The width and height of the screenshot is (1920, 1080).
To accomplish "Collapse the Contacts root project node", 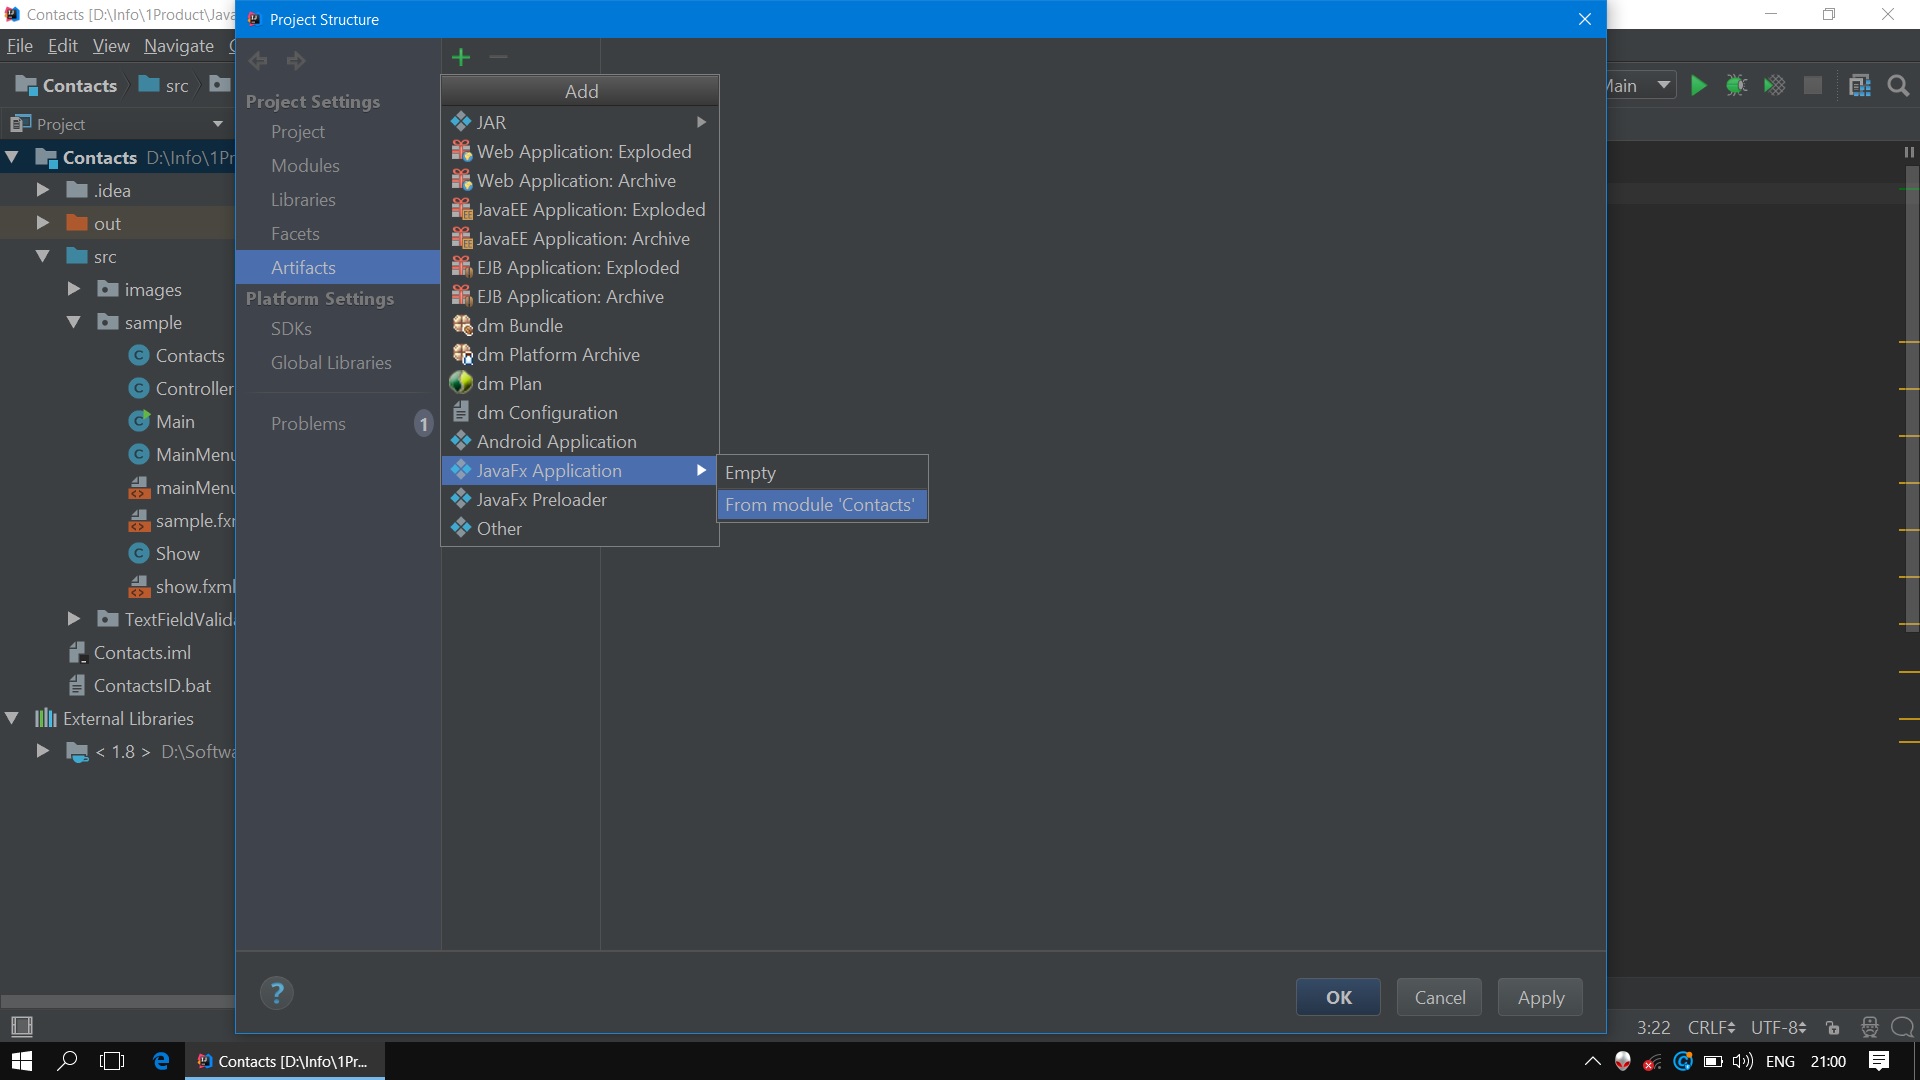I will 13,157.
